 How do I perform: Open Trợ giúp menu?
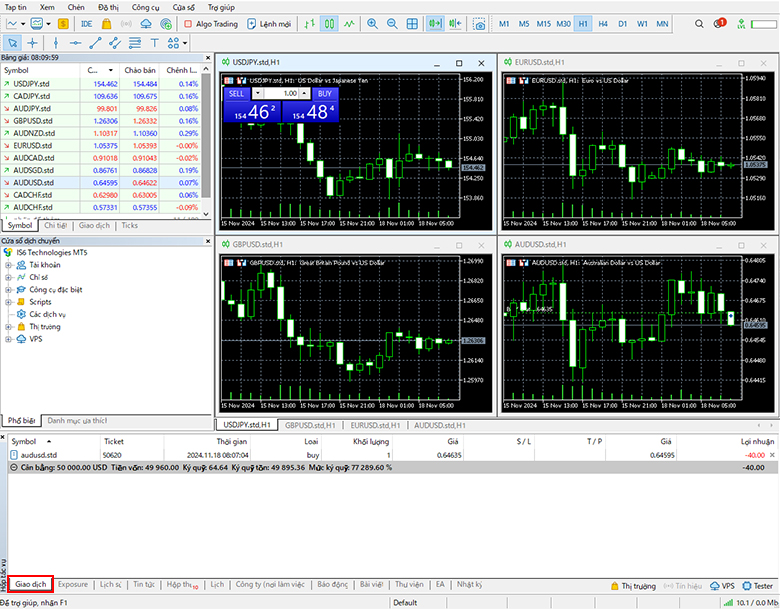[x=221, y=7]
